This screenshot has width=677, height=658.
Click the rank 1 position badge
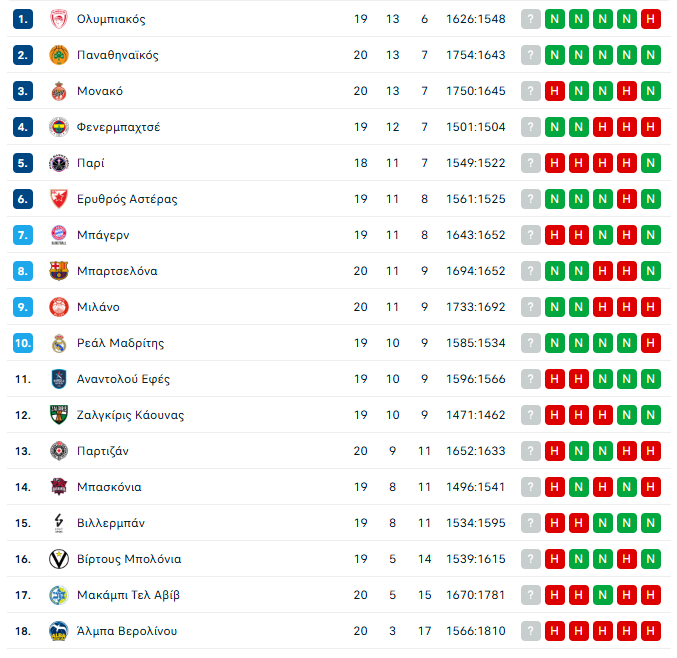(24, 19)
